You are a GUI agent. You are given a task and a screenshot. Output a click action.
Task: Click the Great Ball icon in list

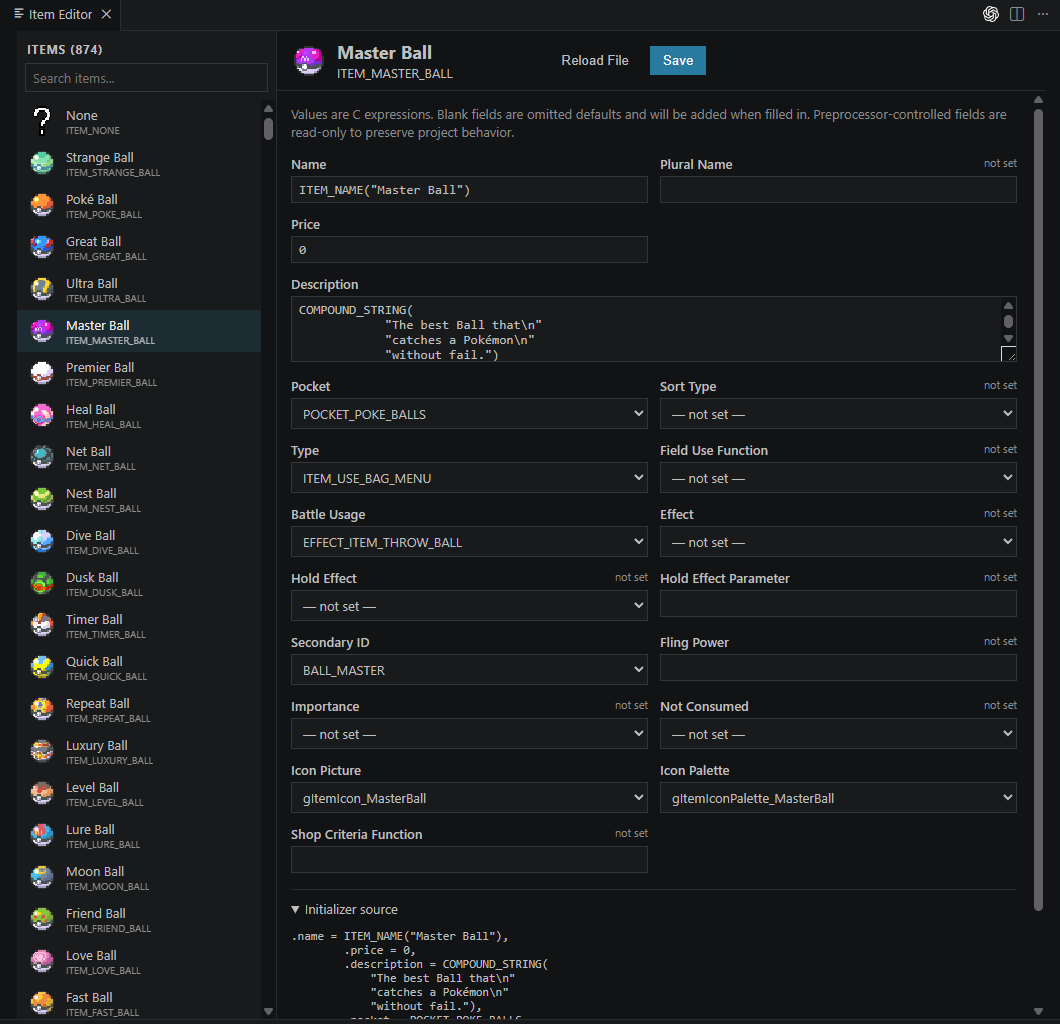pos(42,247)
